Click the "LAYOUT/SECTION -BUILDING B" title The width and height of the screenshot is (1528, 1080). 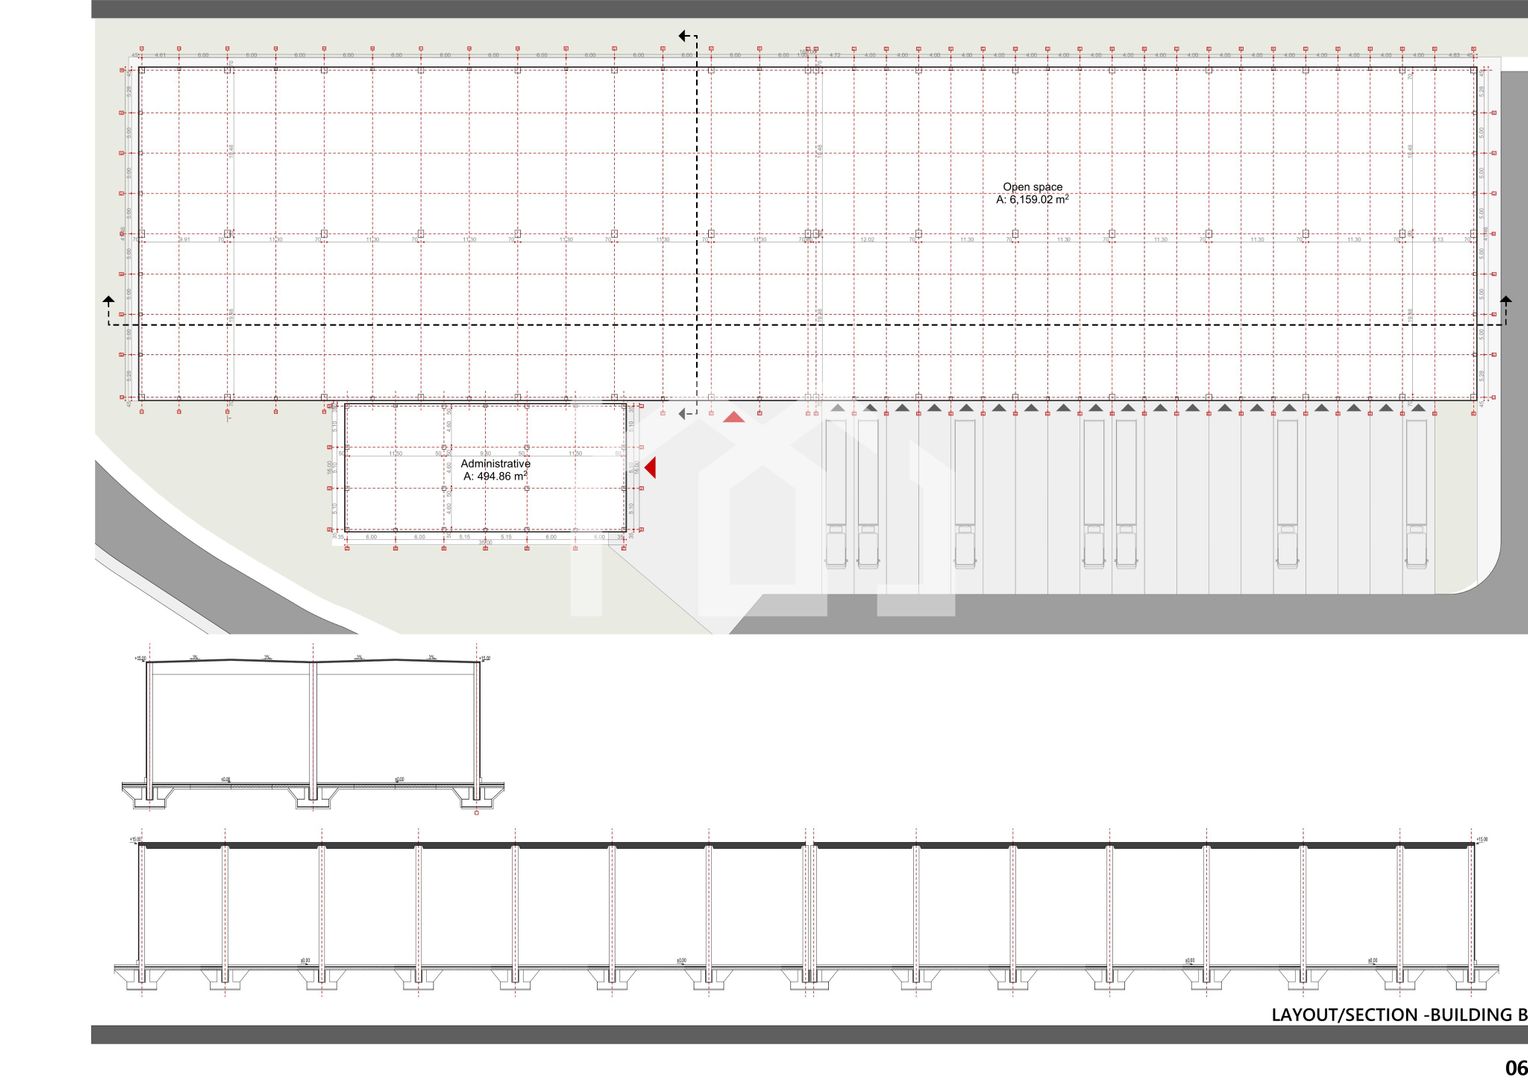[1399, 1014]
